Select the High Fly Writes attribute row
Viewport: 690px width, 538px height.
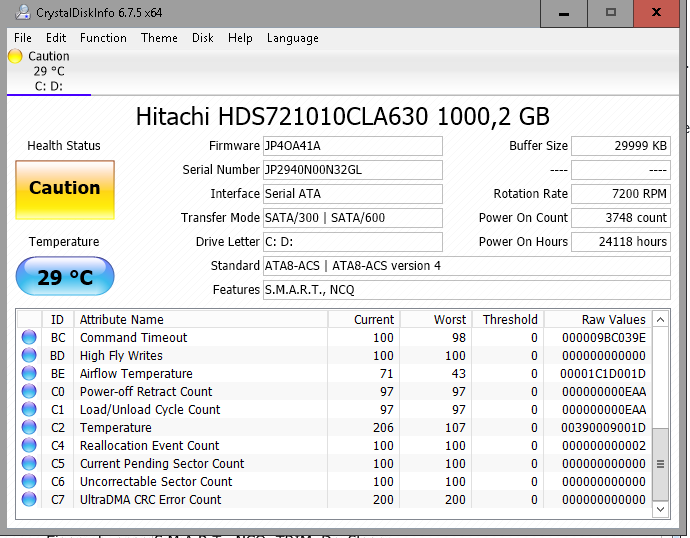[334, 355]
